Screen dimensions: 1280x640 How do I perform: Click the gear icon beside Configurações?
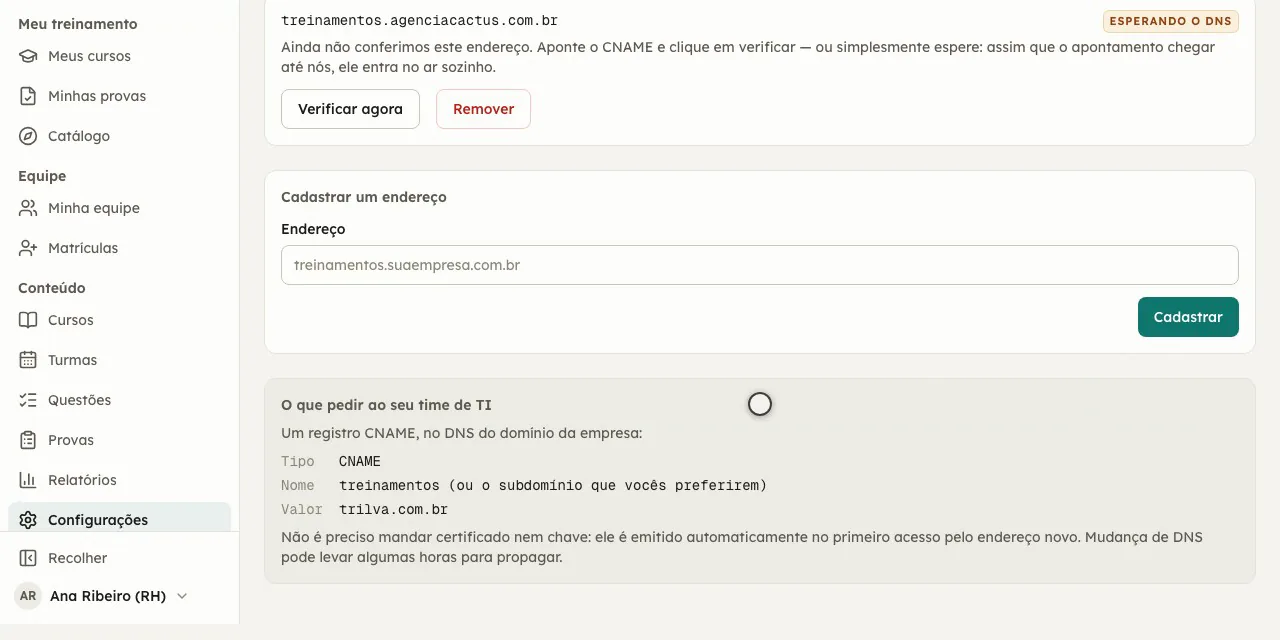click(28, 520)
